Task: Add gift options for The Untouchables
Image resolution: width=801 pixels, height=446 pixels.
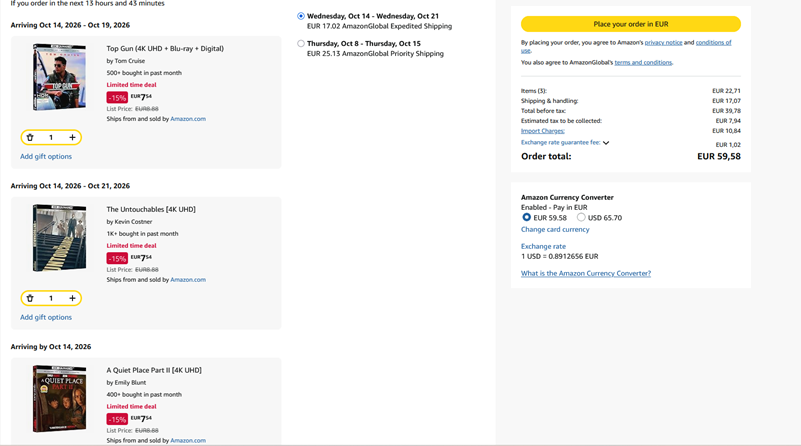Action: 46,317
